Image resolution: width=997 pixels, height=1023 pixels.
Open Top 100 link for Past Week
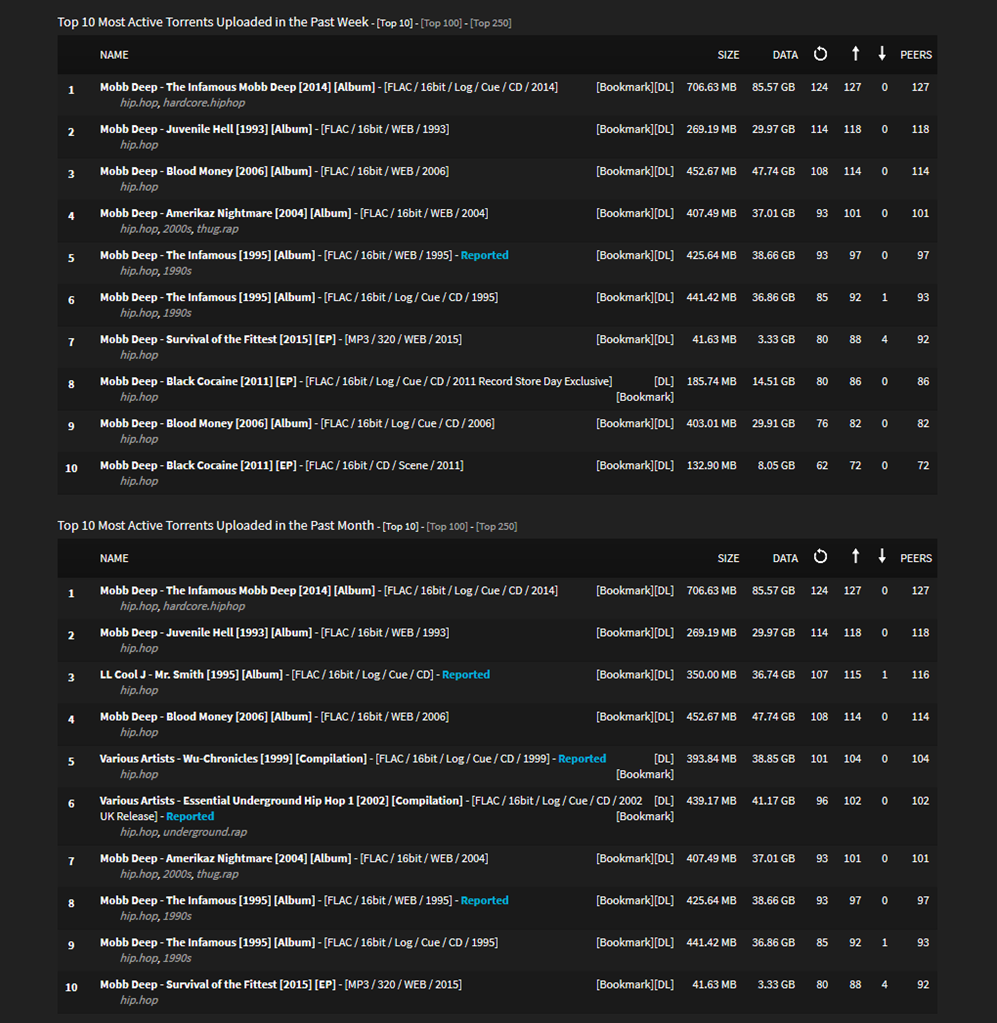click(441, 23)
